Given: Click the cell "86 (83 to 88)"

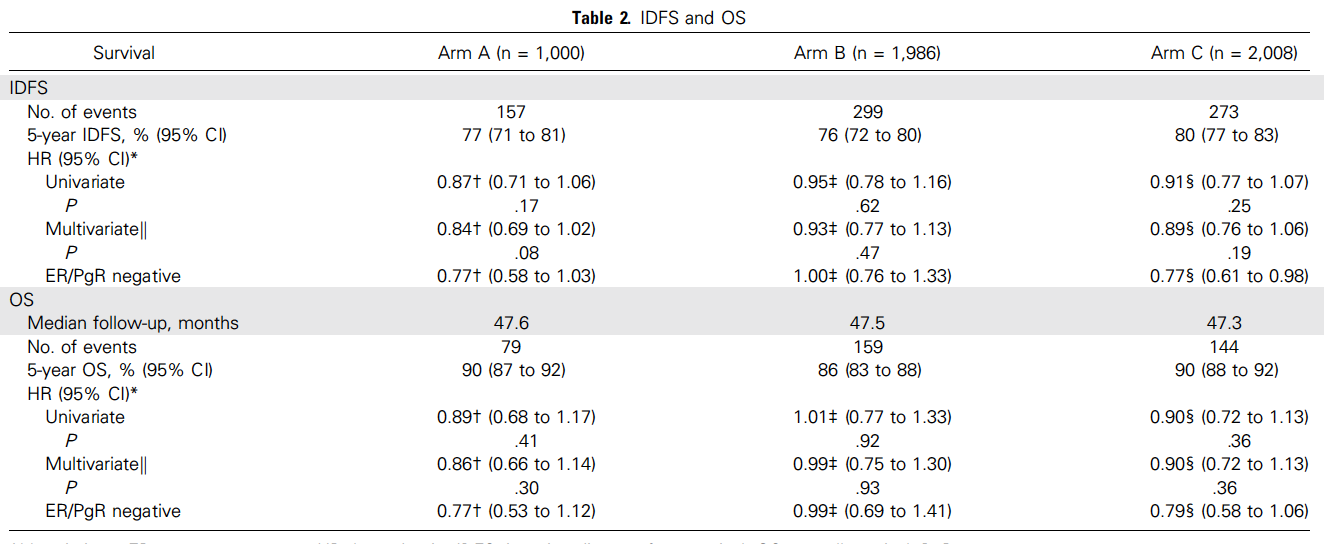Looking at the screenshot, I should (868, 370).
